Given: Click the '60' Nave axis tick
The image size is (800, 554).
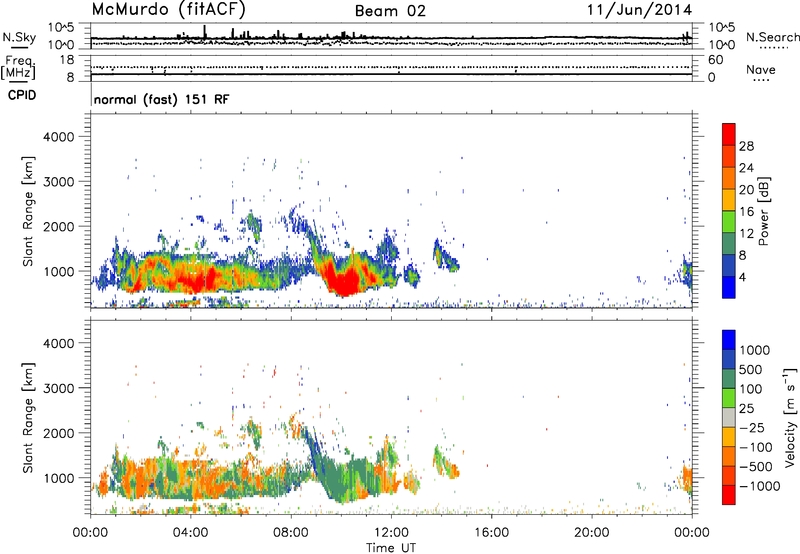Looking at the screenshot, I should click(715, 60).
